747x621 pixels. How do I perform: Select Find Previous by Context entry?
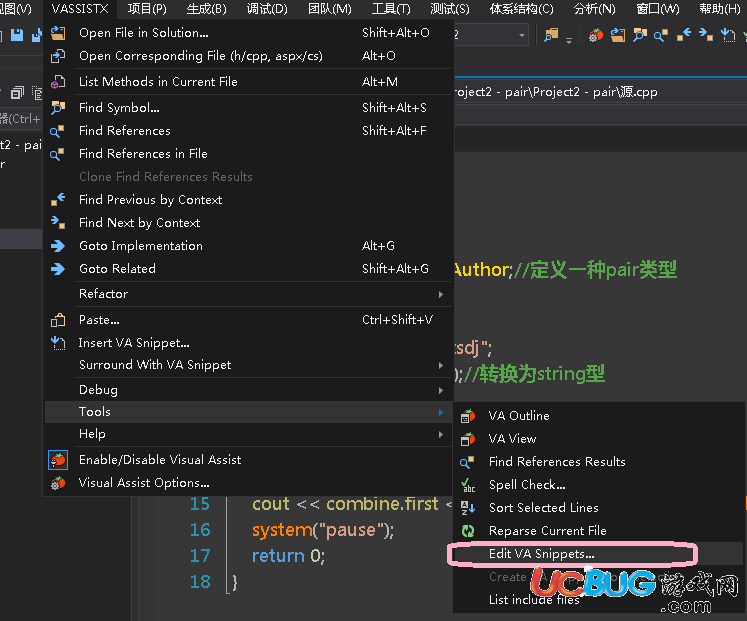click(248, 200)
